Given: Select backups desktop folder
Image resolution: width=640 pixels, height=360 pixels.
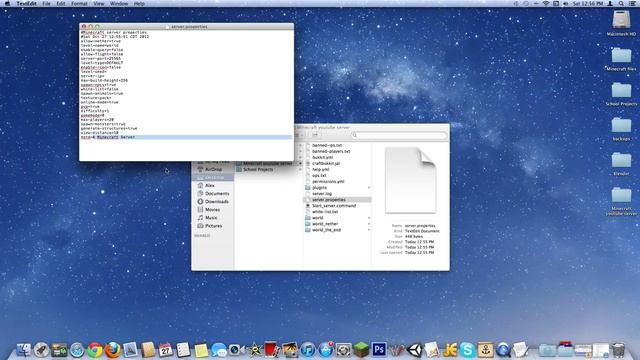Looking at the screenshot, I should tap(621, 128).
